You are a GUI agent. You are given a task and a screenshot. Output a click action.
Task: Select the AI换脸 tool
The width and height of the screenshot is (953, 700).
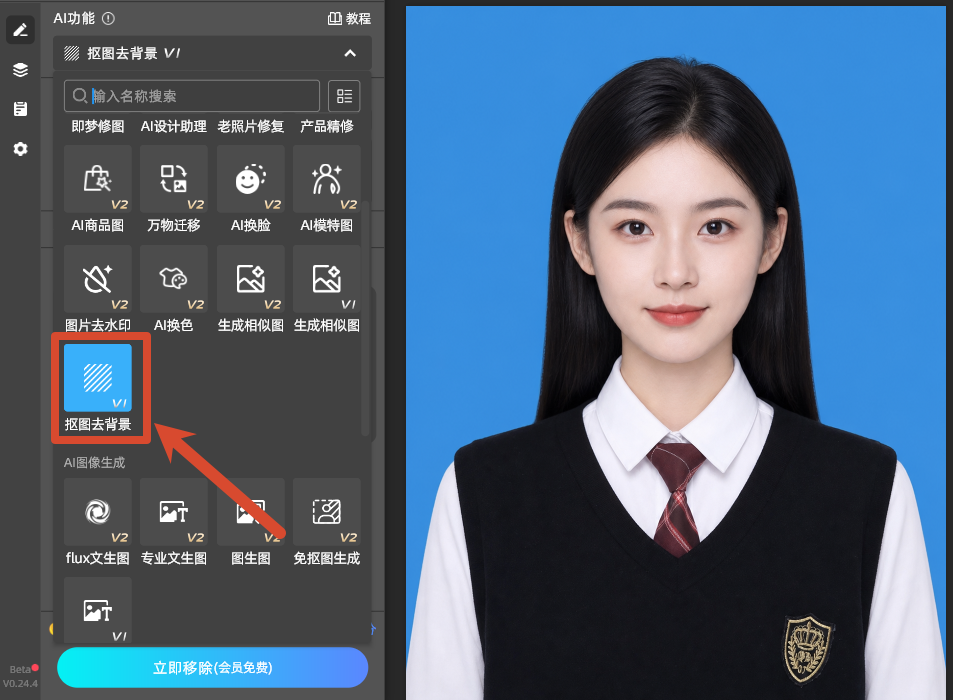pos(250,190)
